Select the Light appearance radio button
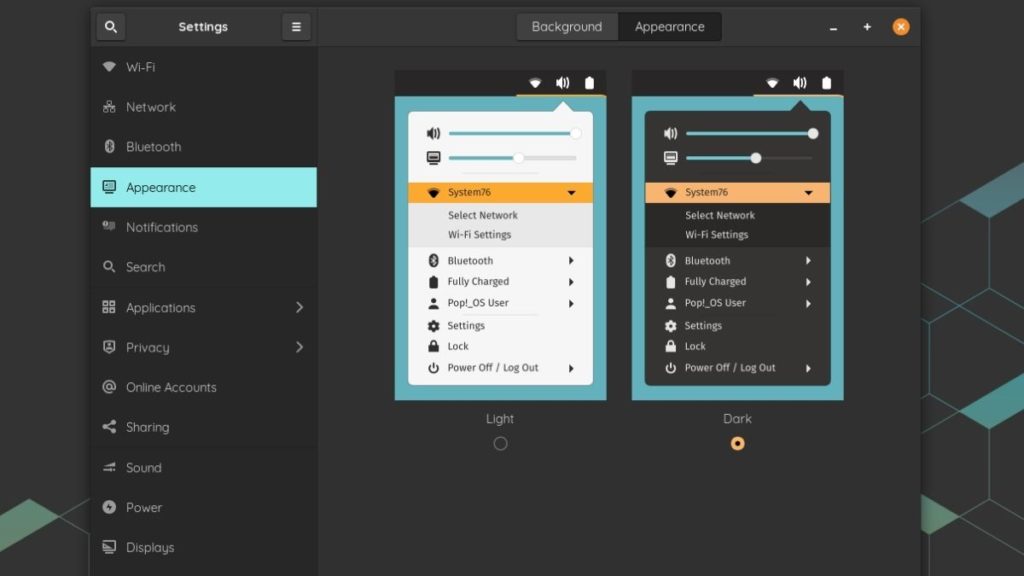1024x576 pixels. coord(500,443)
